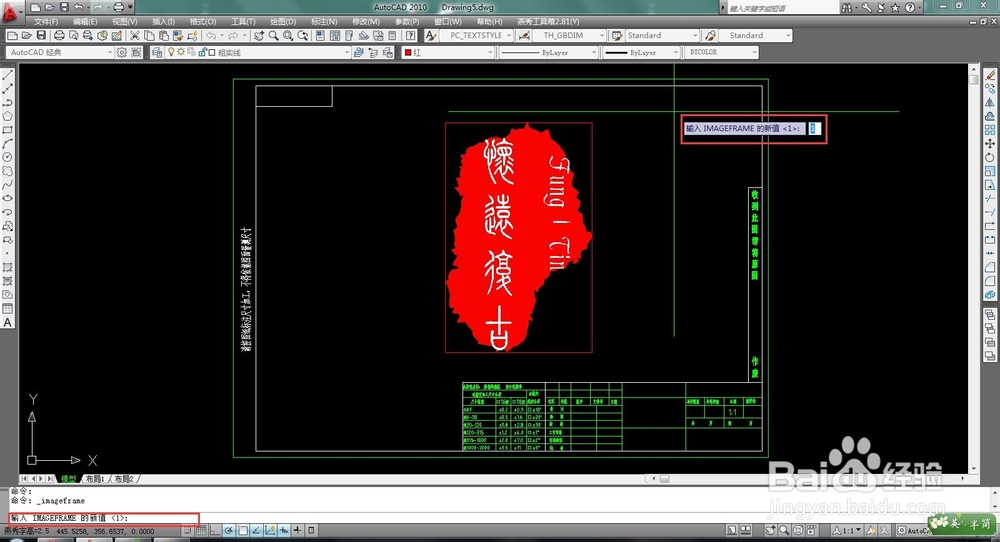Click Save in the quick access toolbar
This screenshot has width=1000, height=542.
point(64,7)
